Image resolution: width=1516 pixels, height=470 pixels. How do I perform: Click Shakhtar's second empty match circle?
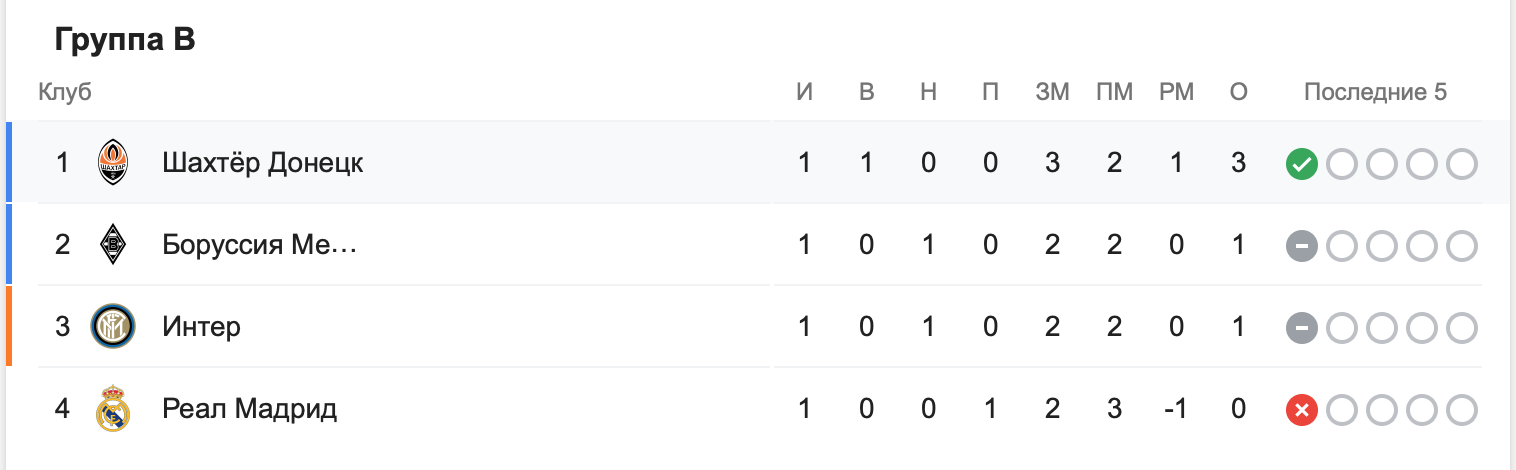pos(1382,164)
